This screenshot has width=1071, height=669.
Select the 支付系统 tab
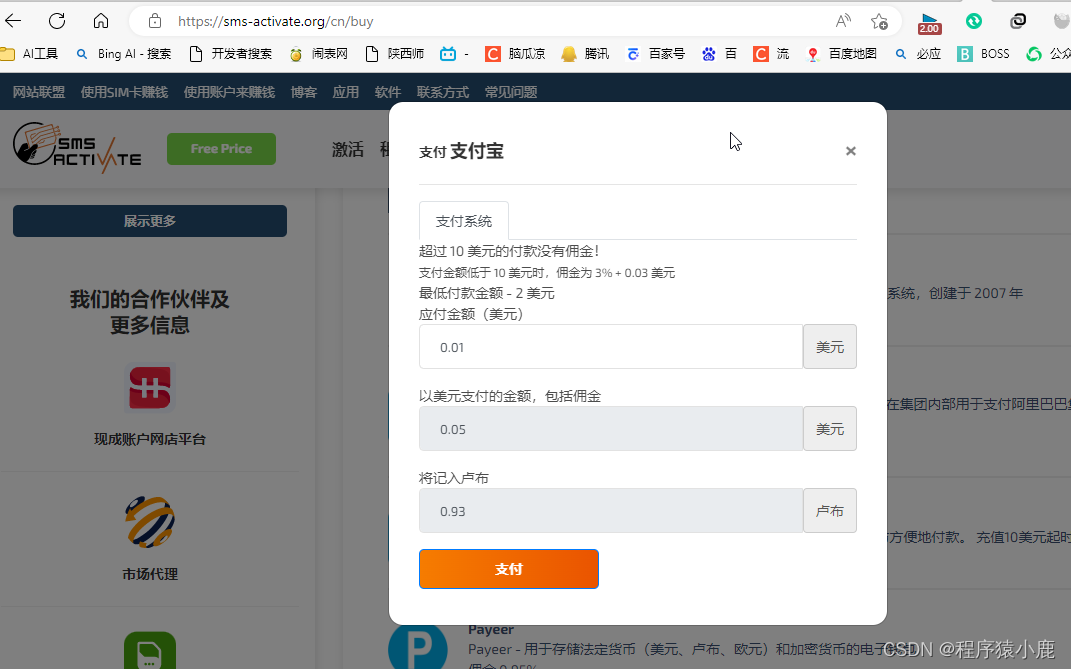click(x=464, y=221)
